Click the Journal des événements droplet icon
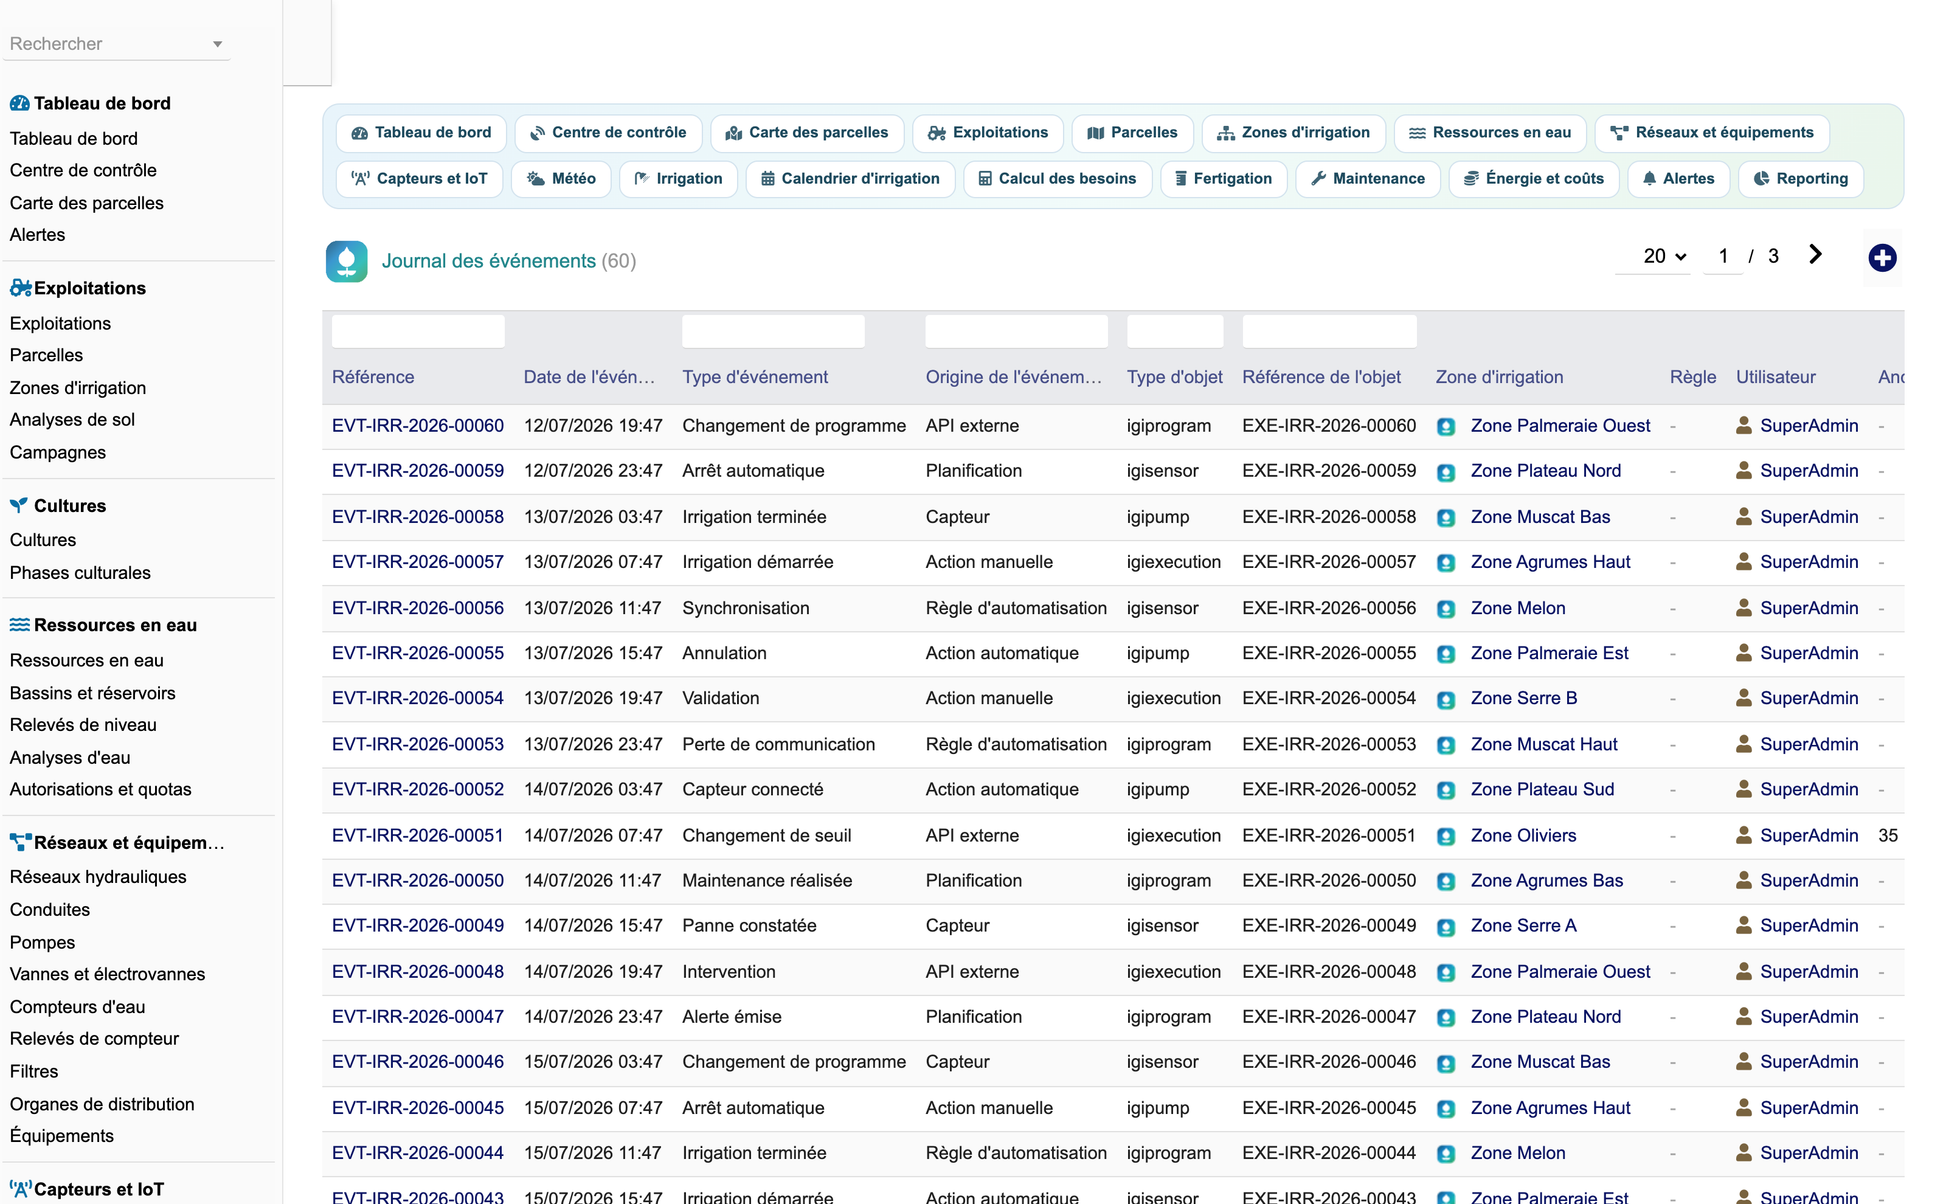 coord(347,261)
